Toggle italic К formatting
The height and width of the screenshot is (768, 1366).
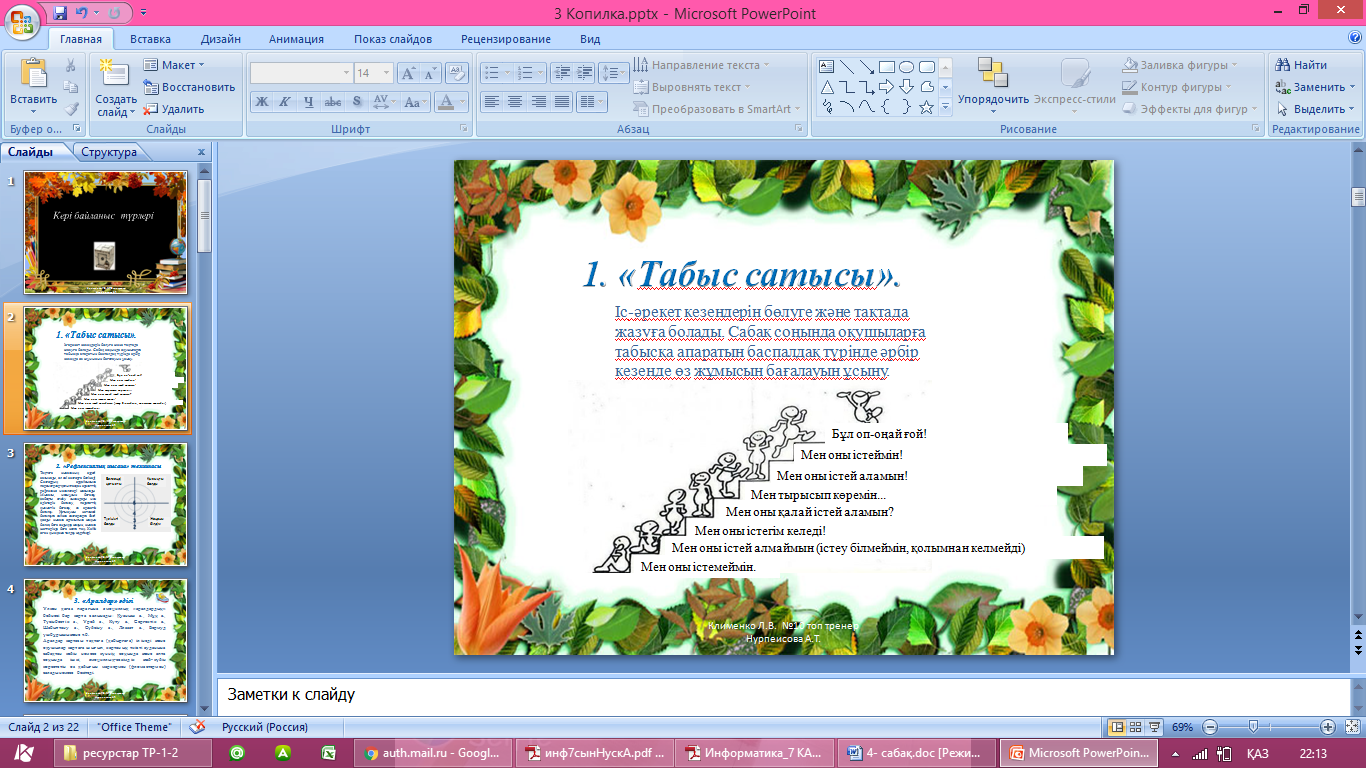[x=284, y=102]
